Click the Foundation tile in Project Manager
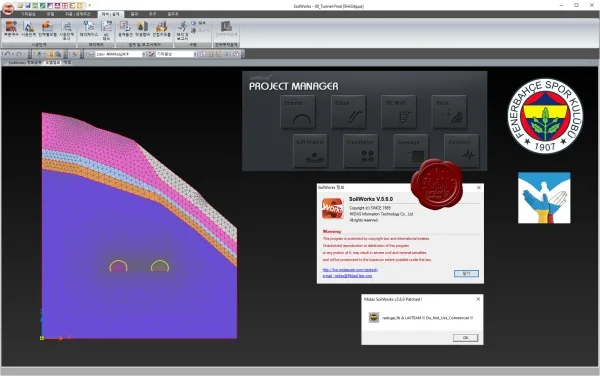Screen dimensions: 600x376 pyautogui.click(x=360, y=151)
